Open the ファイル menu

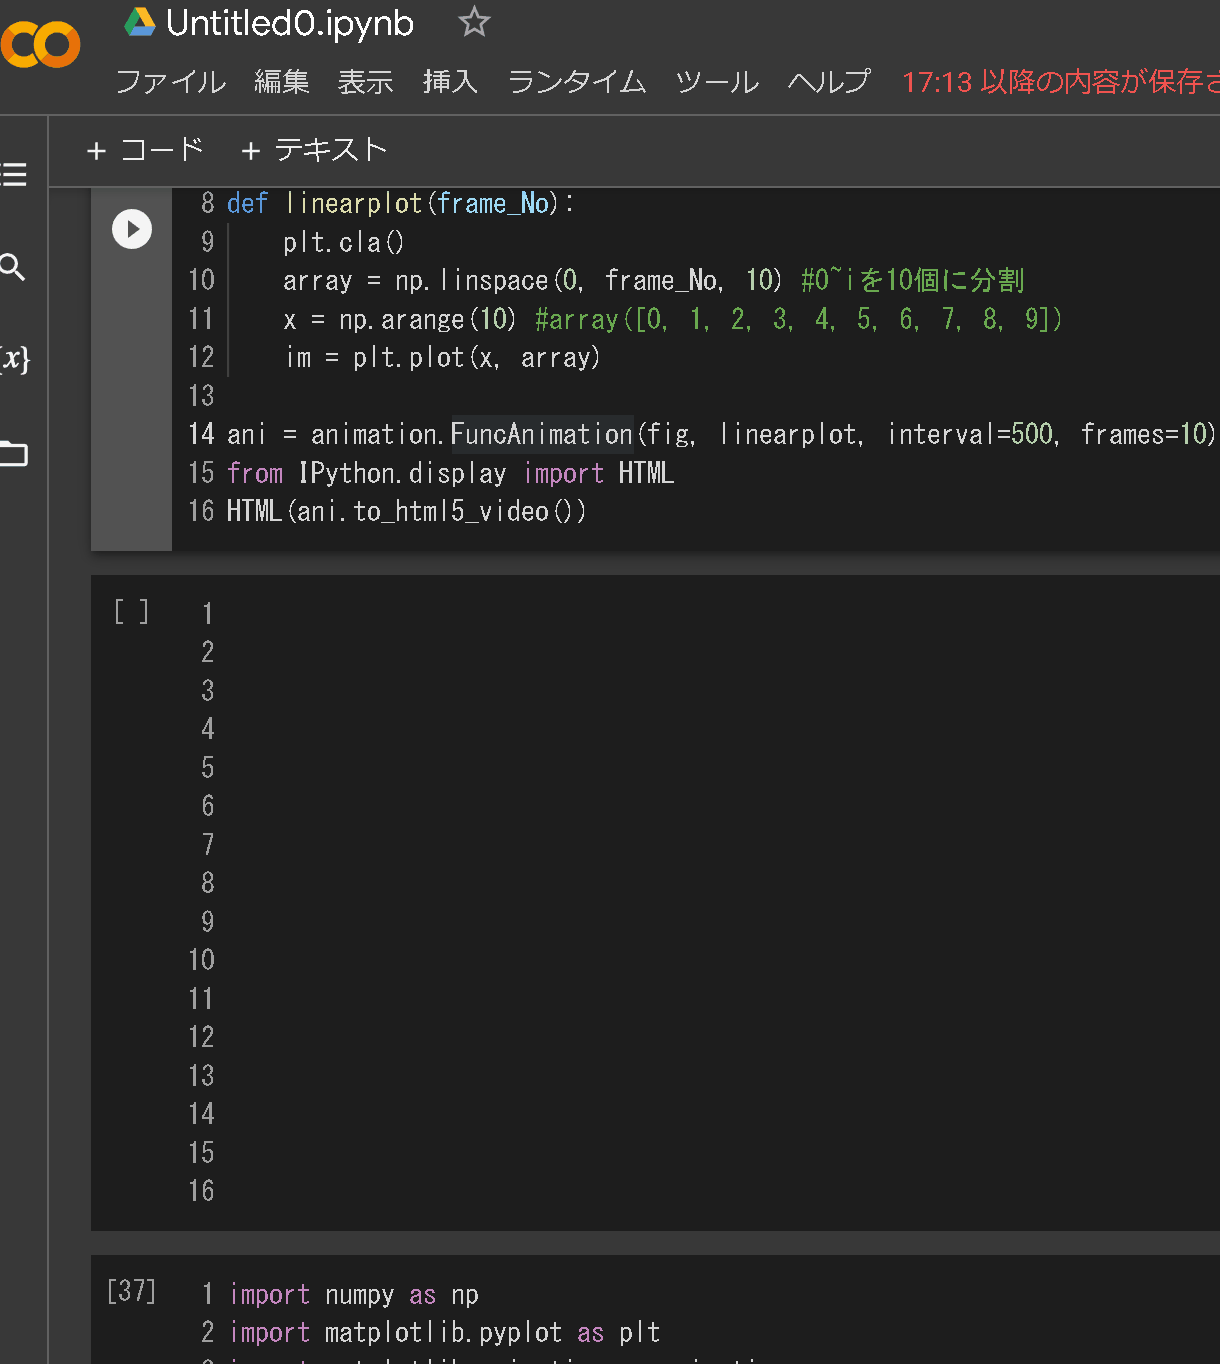point(171,82)
